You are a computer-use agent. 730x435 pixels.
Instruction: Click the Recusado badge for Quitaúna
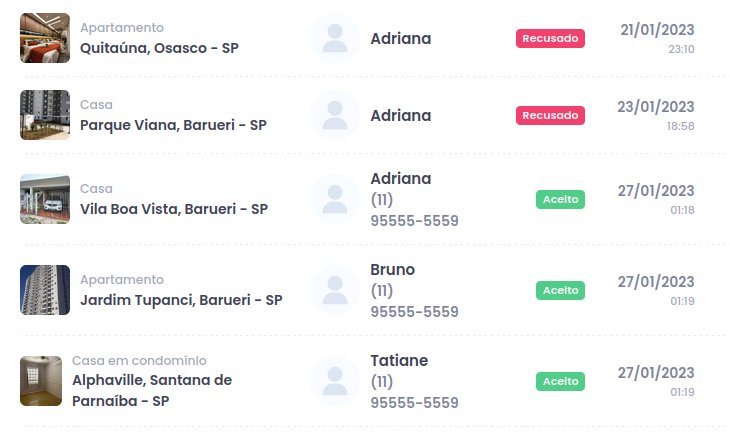tap(550, 39)
